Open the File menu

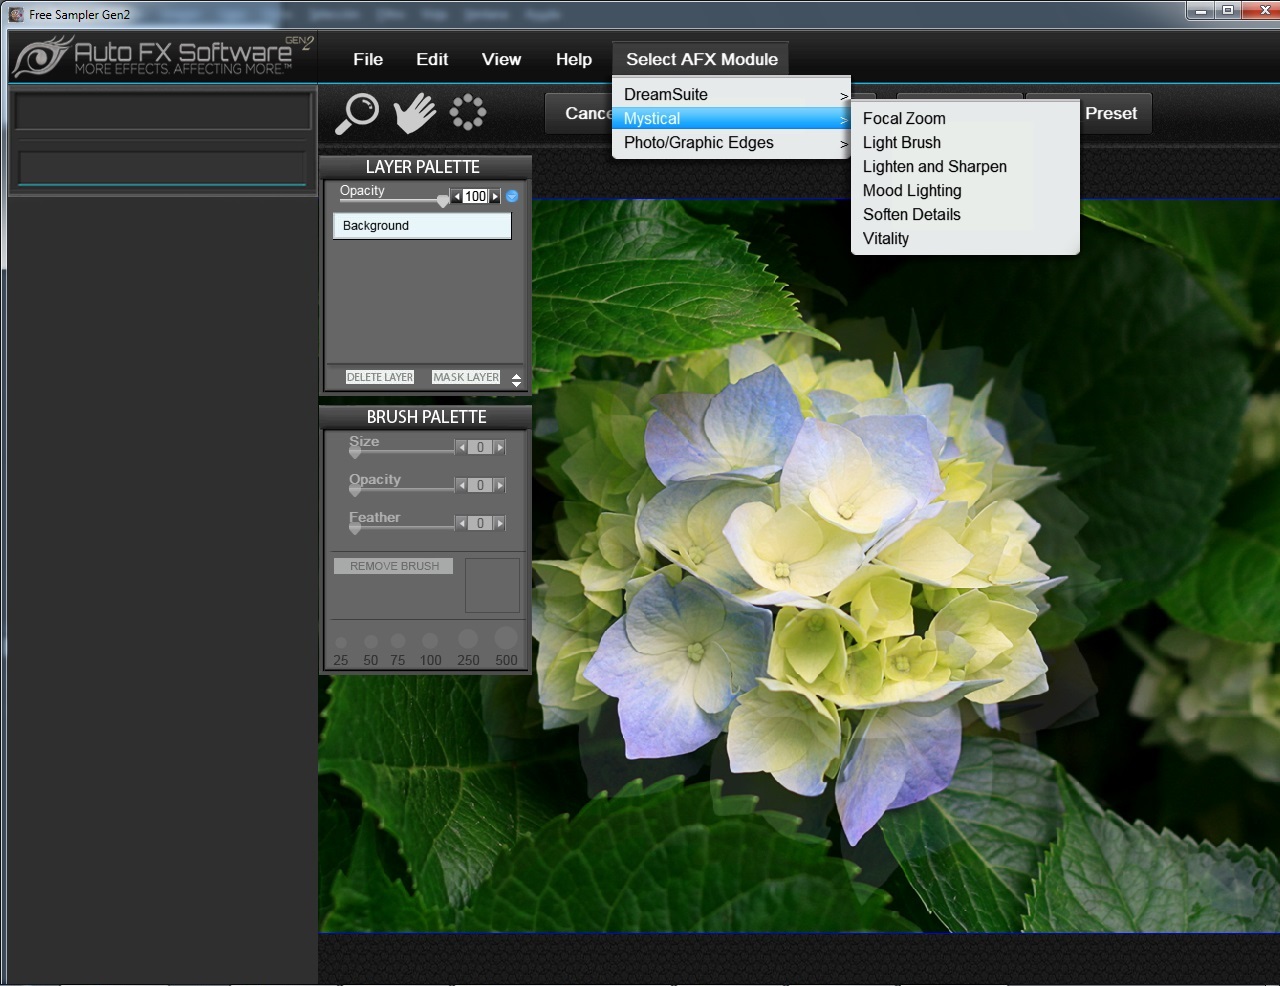(x=368, y=59)
